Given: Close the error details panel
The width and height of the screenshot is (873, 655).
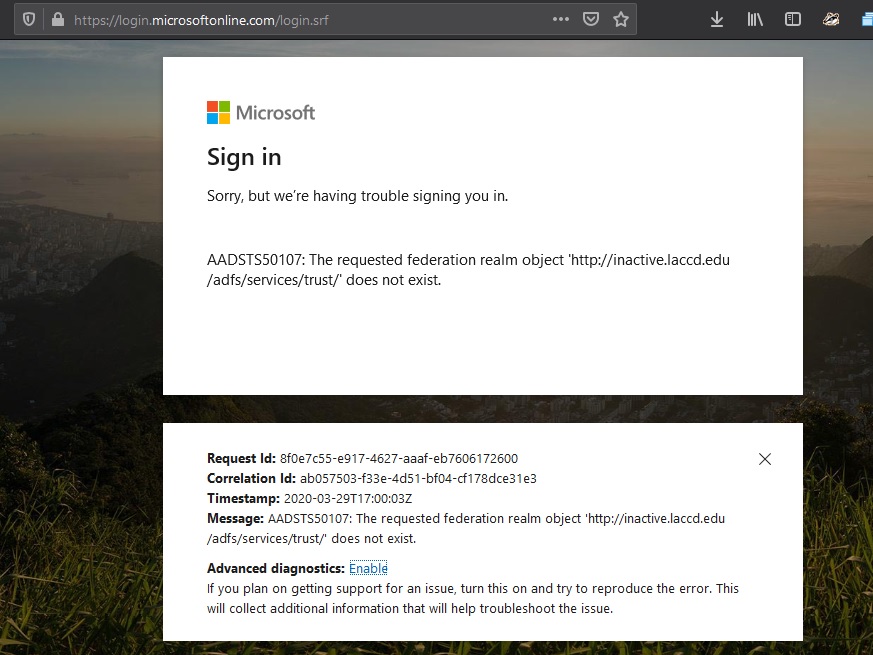Looking at the screenshot, I should click(765, 459).
